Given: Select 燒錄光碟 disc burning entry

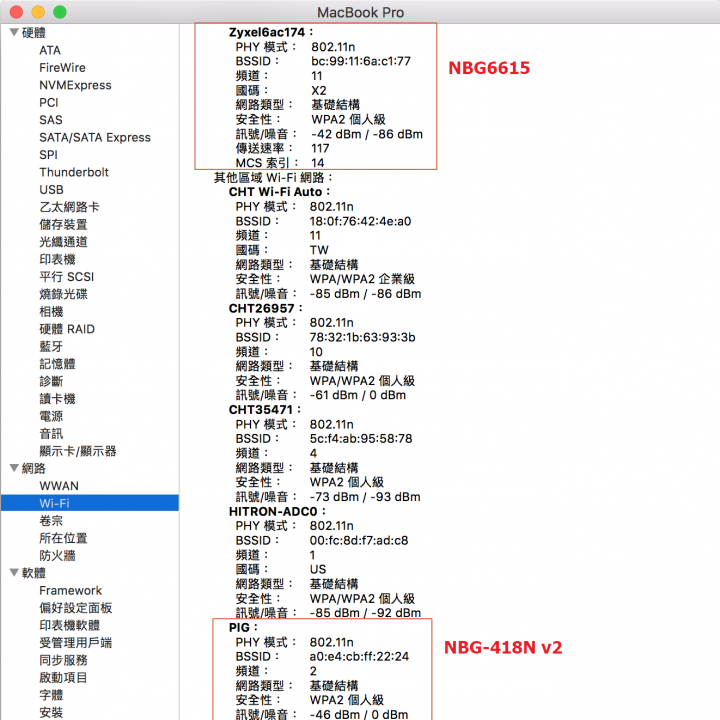Looking at the screenshot, I should click(x=63, y=294).
